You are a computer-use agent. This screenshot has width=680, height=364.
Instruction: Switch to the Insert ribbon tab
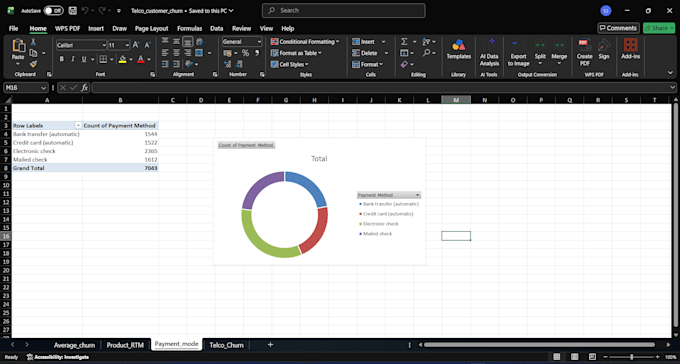(96, 29)
